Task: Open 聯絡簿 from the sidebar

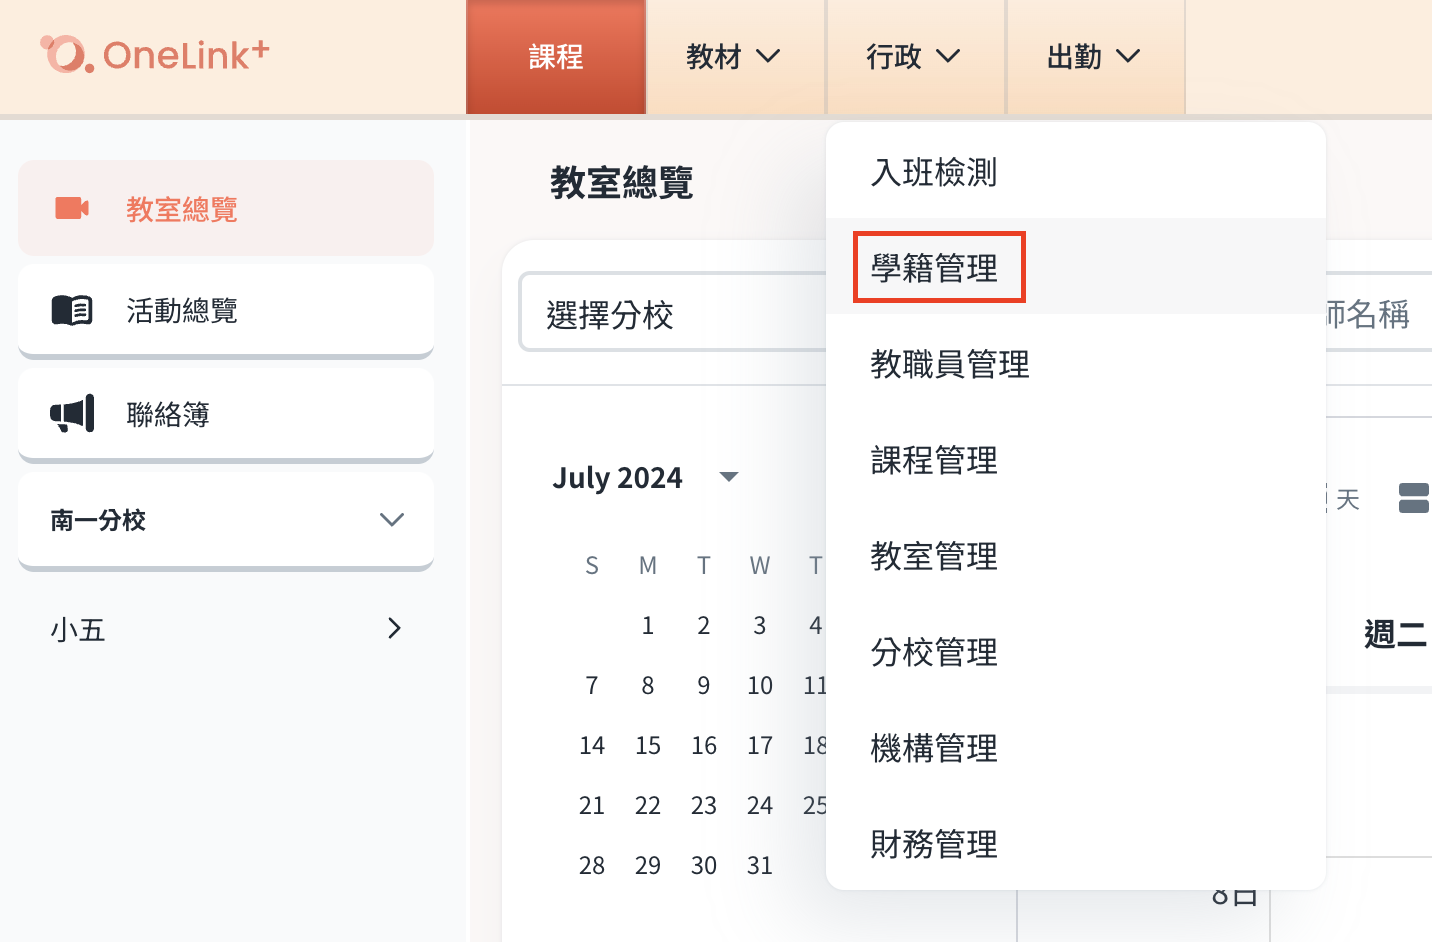Action: coord(167,414)
